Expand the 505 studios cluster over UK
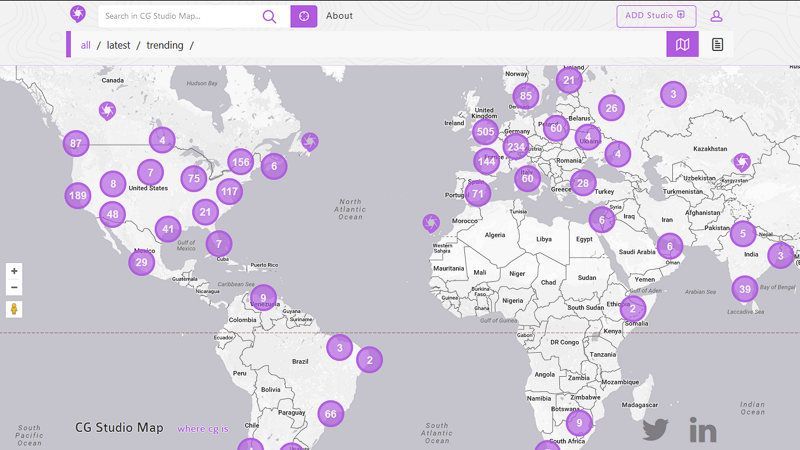 (485, 131)
